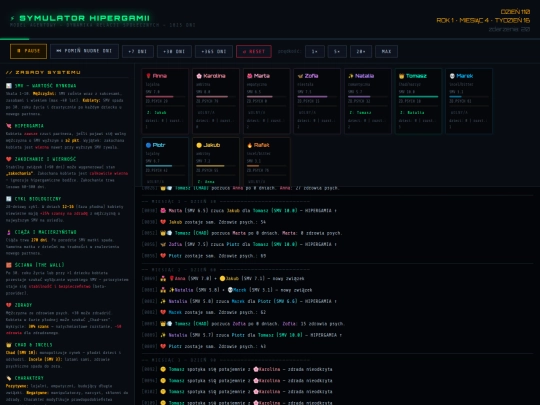Click the heart icon next to ZAKOCHANIE I WIERNOŚĆ
The height and width of the screenshot is (405, 540).
click(x=9, y=159)
